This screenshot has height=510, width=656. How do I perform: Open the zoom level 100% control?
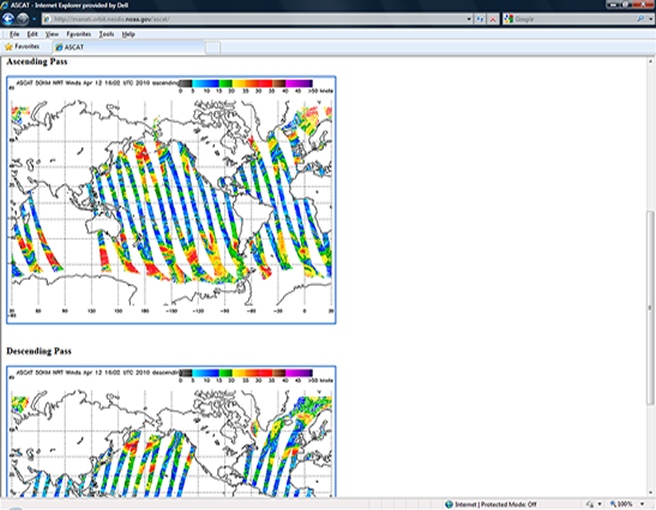click(x=621, y=504)
